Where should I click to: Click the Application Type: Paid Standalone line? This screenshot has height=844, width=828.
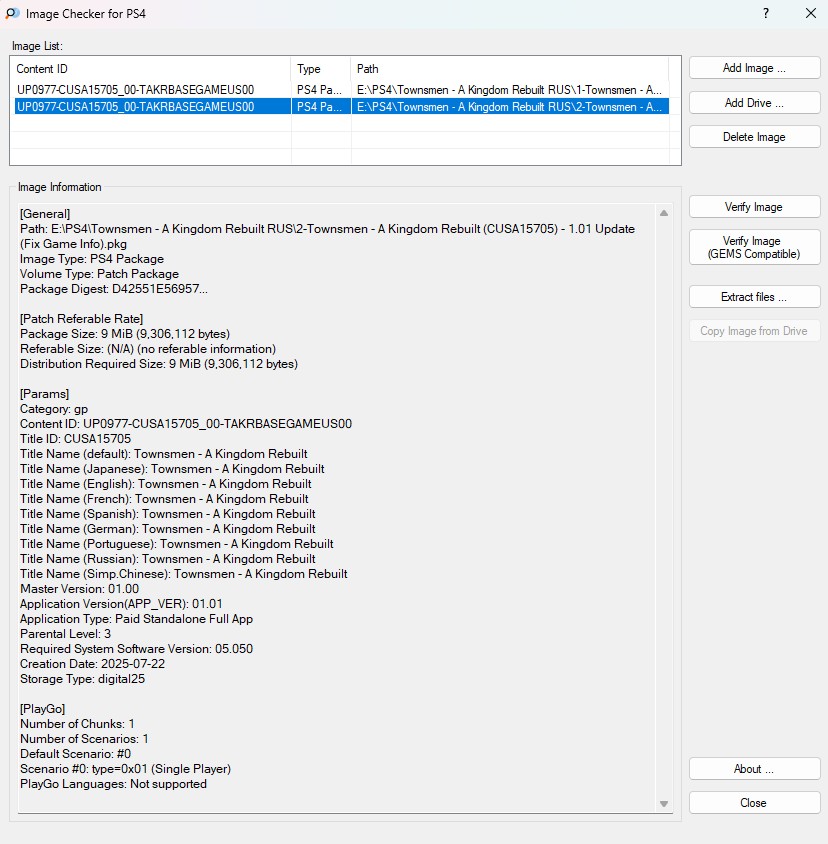(137, 619)
